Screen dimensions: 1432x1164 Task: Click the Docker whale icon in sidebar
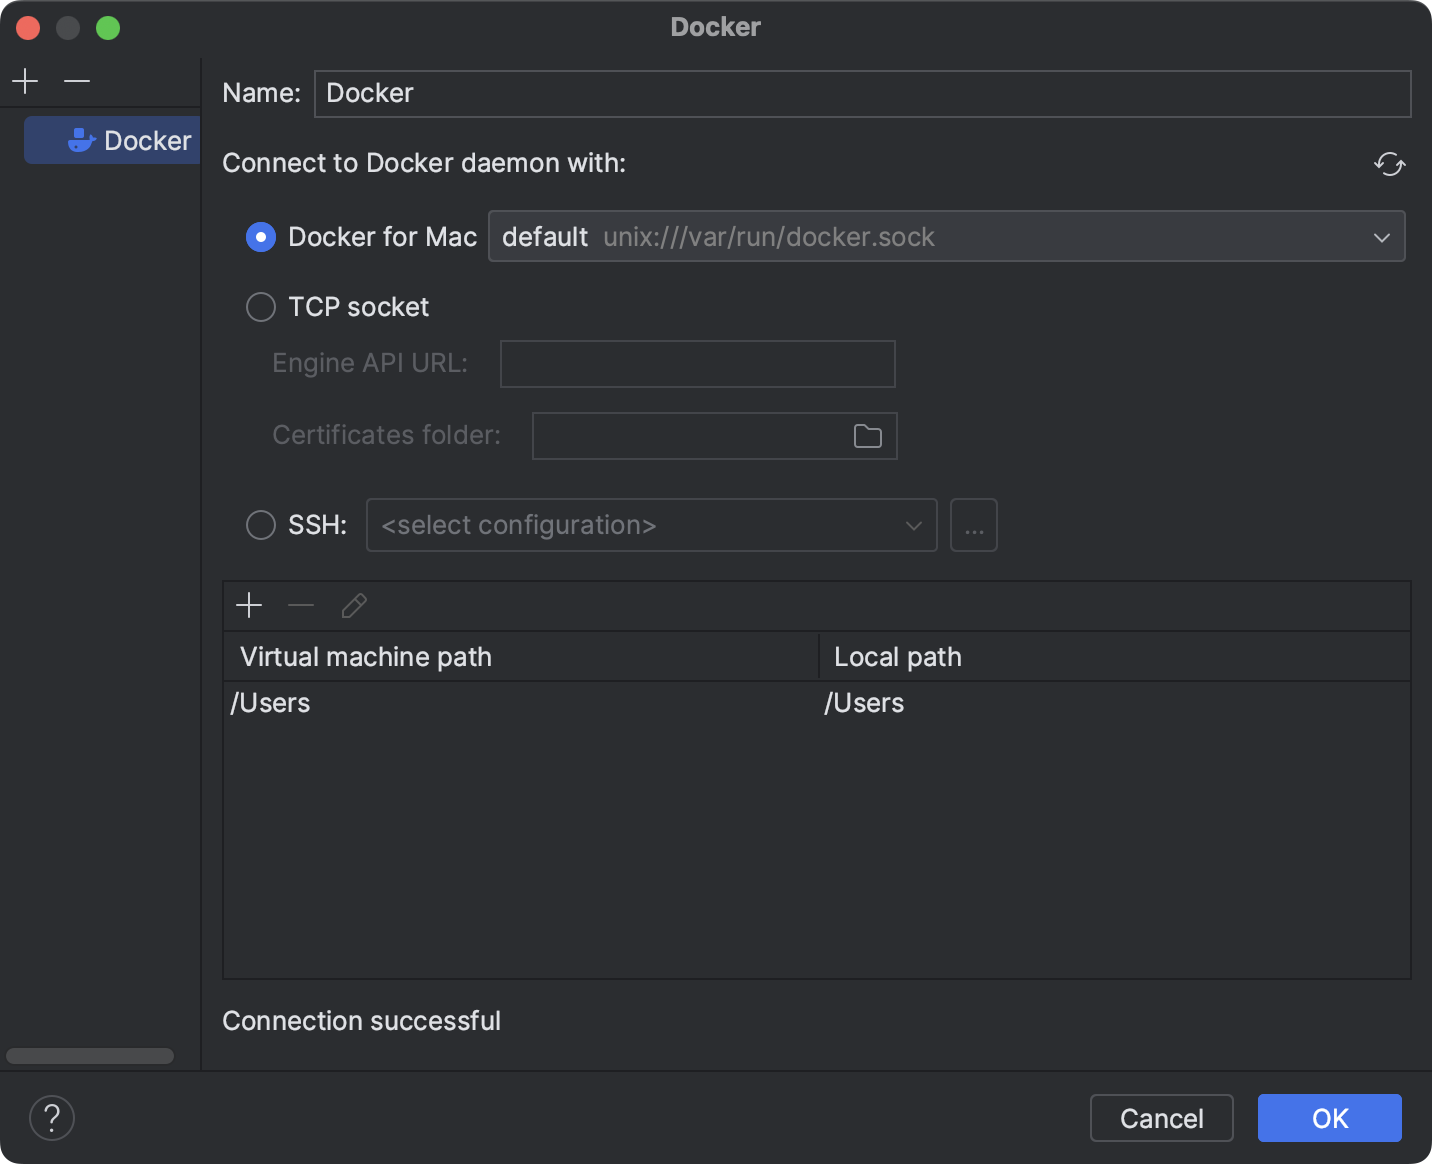(82, 140)
